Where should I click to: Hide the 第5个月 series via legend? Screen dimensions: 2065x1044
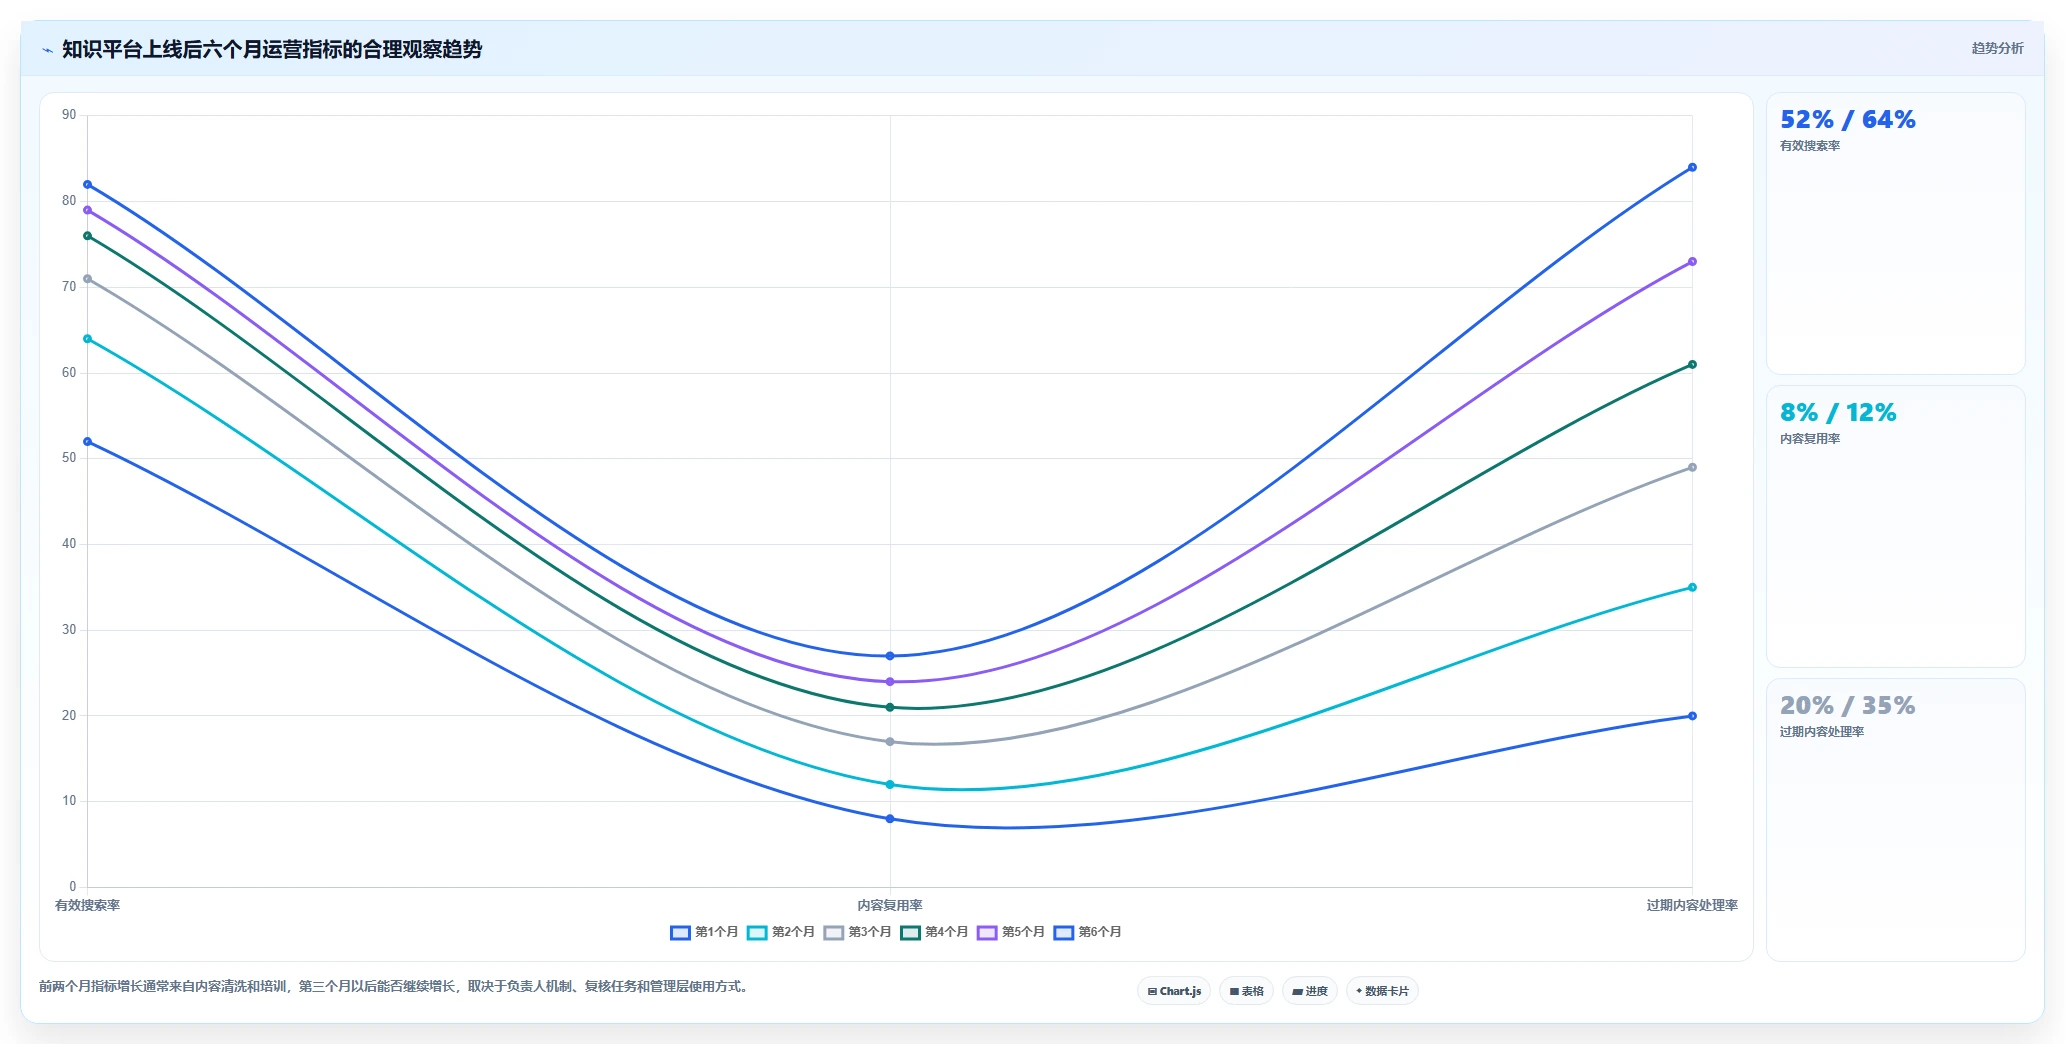pyautogui.click(x=1011, y=932)
